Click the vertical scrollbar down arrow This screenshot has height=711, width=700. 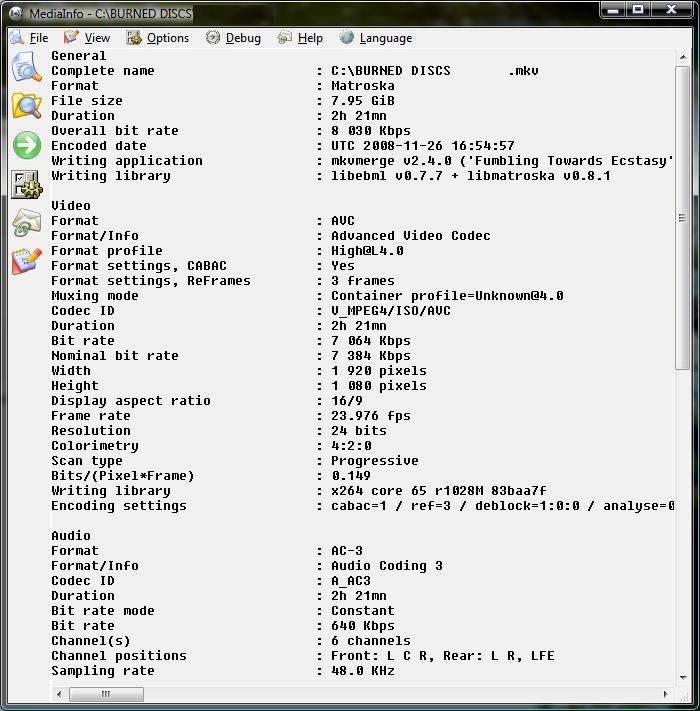pyautogui.click(x=683, y=677)
